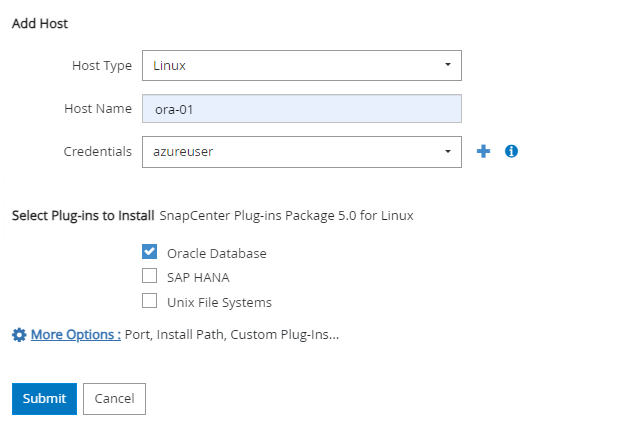Click the plus icon to add credentials
Screen dimensions: 622x435
[483, 152]
